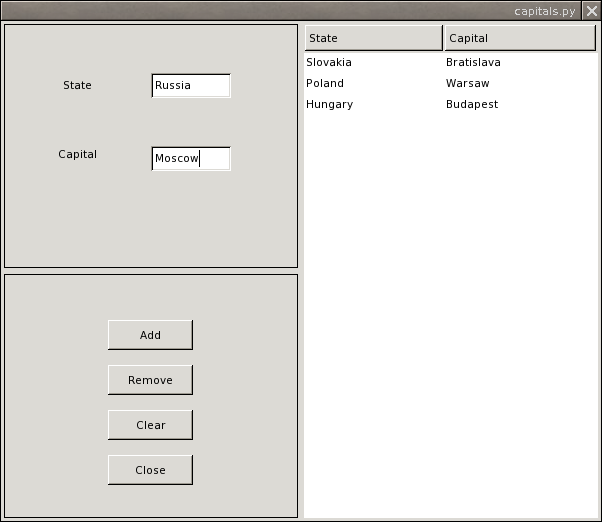The image size is (602, 522).
Task: Click the Capital label beside the input
Action: coord(77,154)
